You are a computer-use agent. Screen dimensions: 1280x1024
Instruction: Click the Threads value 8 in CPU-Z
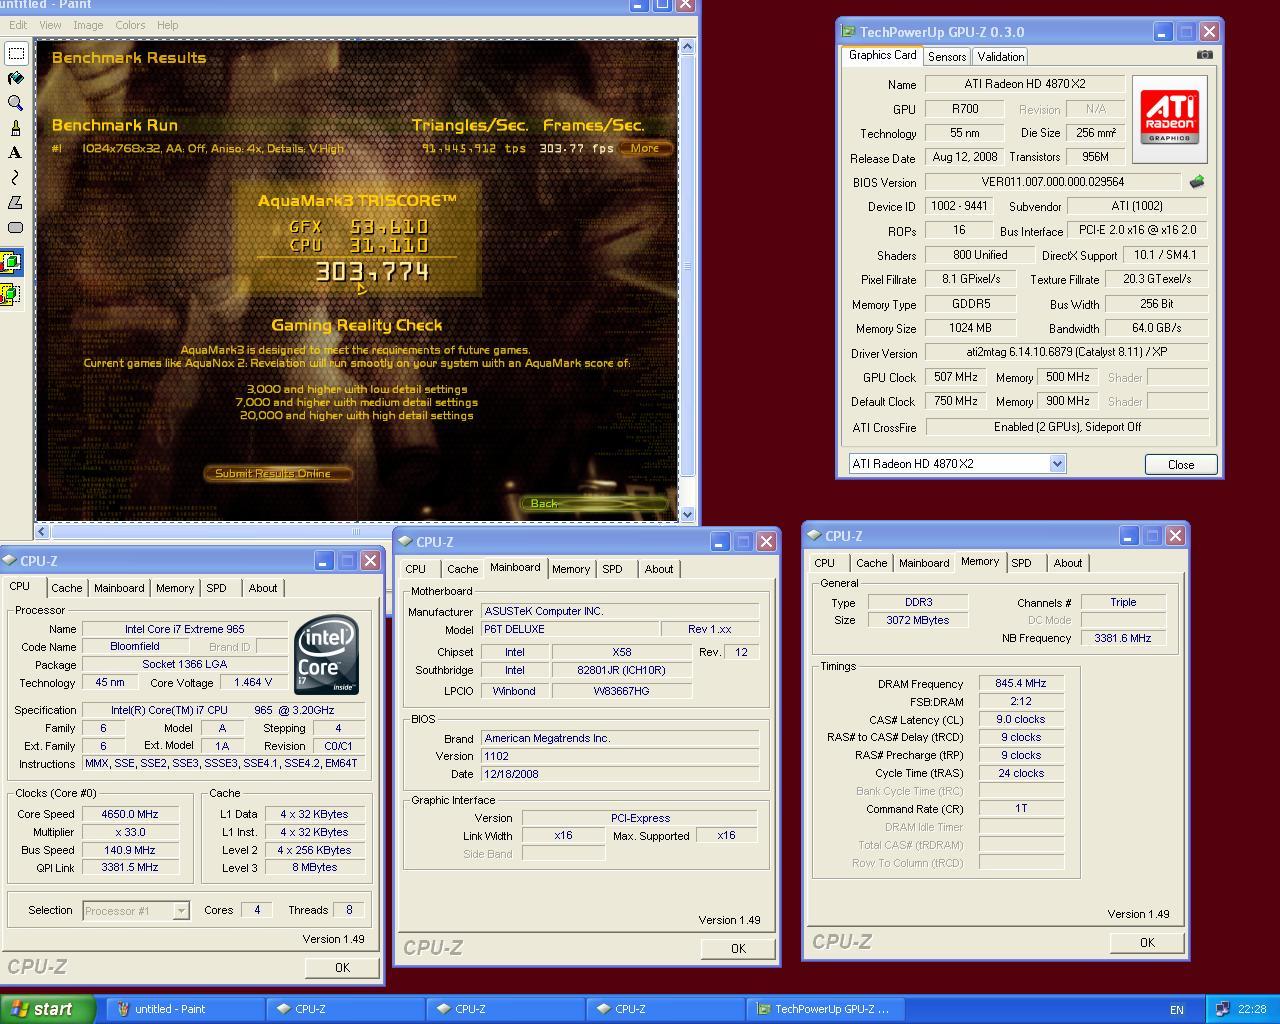click(x=348, y=910)
